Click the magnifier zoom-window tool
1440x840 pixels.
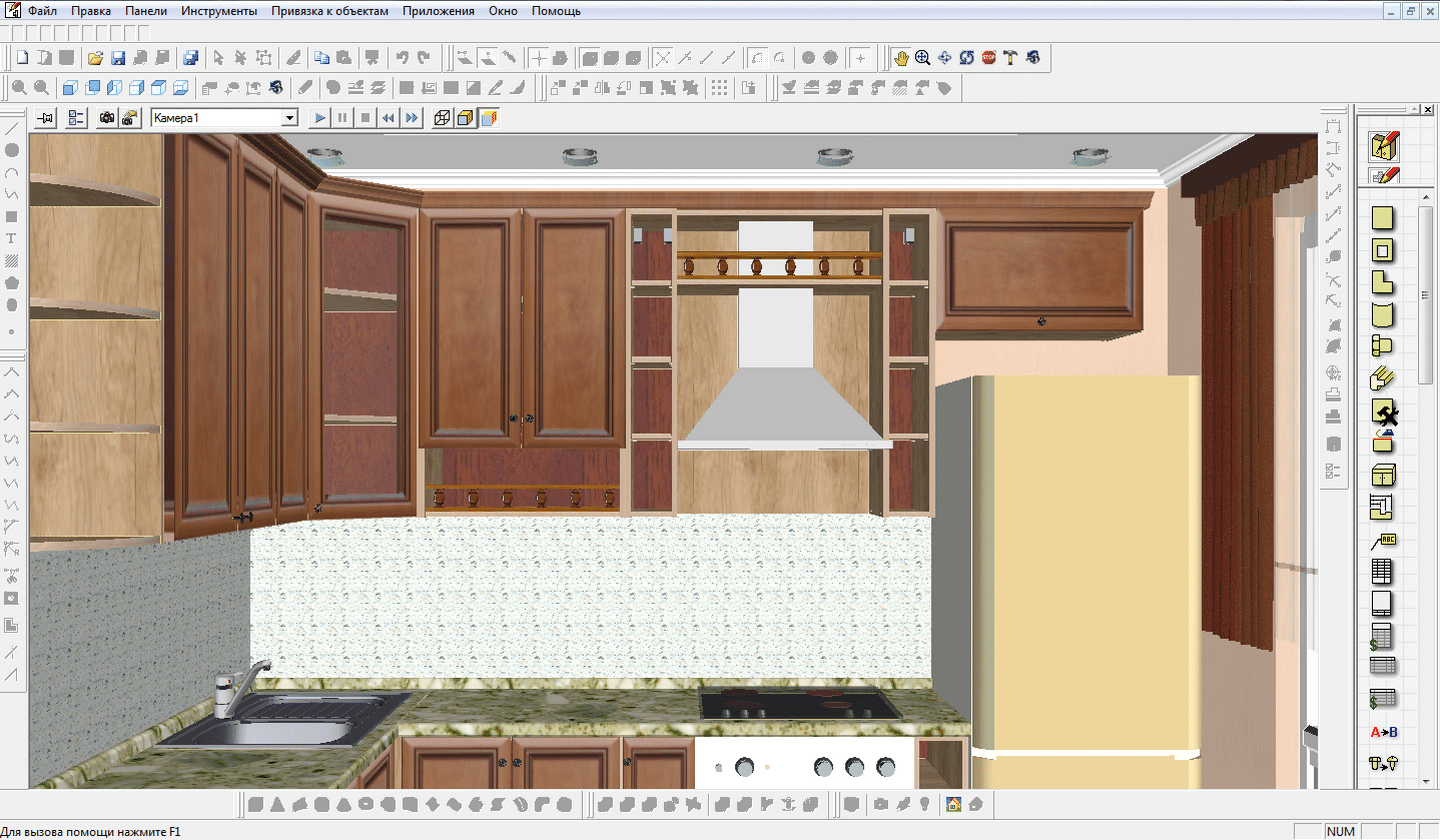pos(923,58)
